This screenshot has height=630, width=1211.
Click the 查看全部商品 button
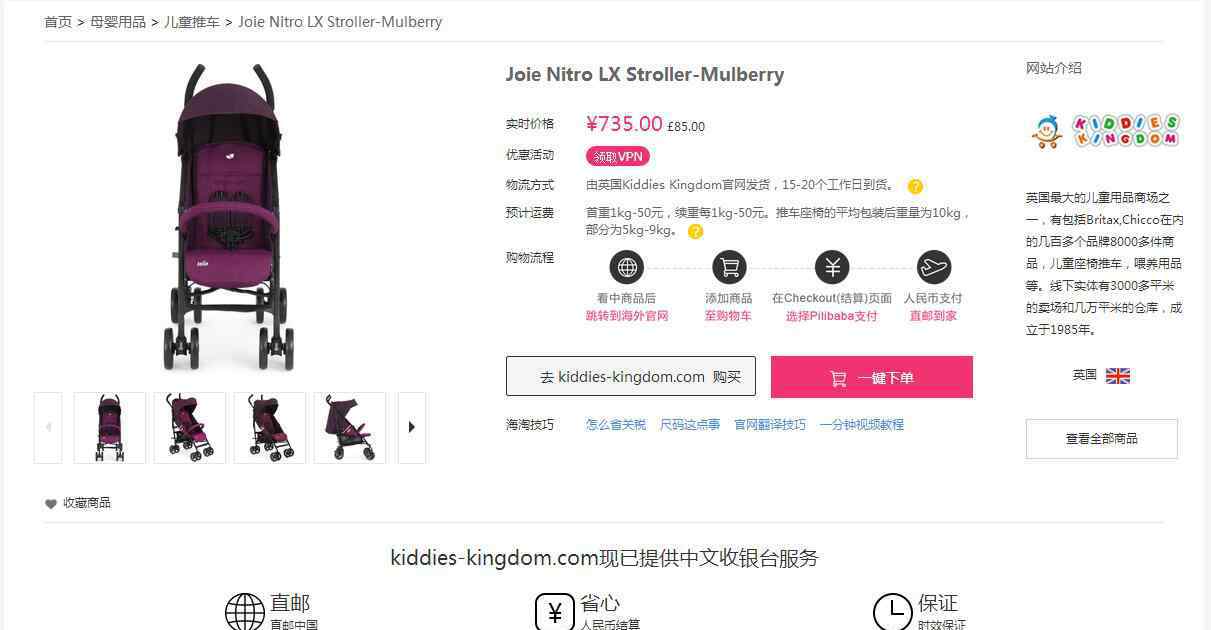(x=1102, y=439)
